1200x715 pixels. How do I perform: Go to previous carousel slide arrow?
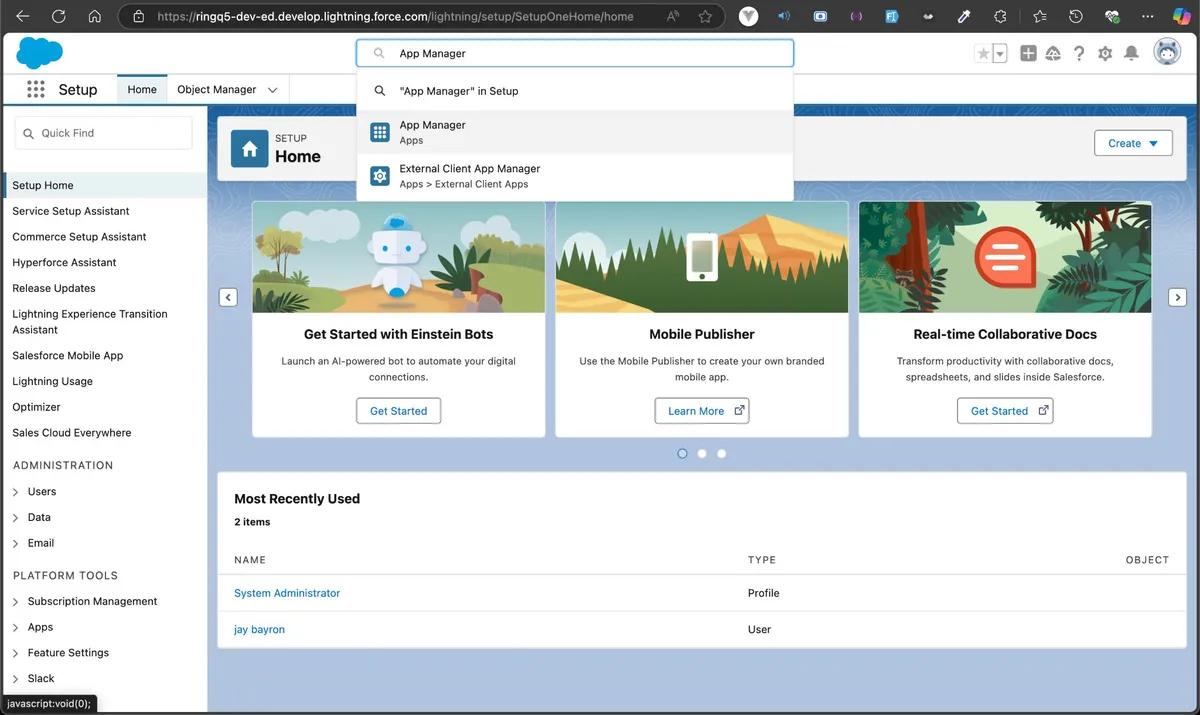228,297
